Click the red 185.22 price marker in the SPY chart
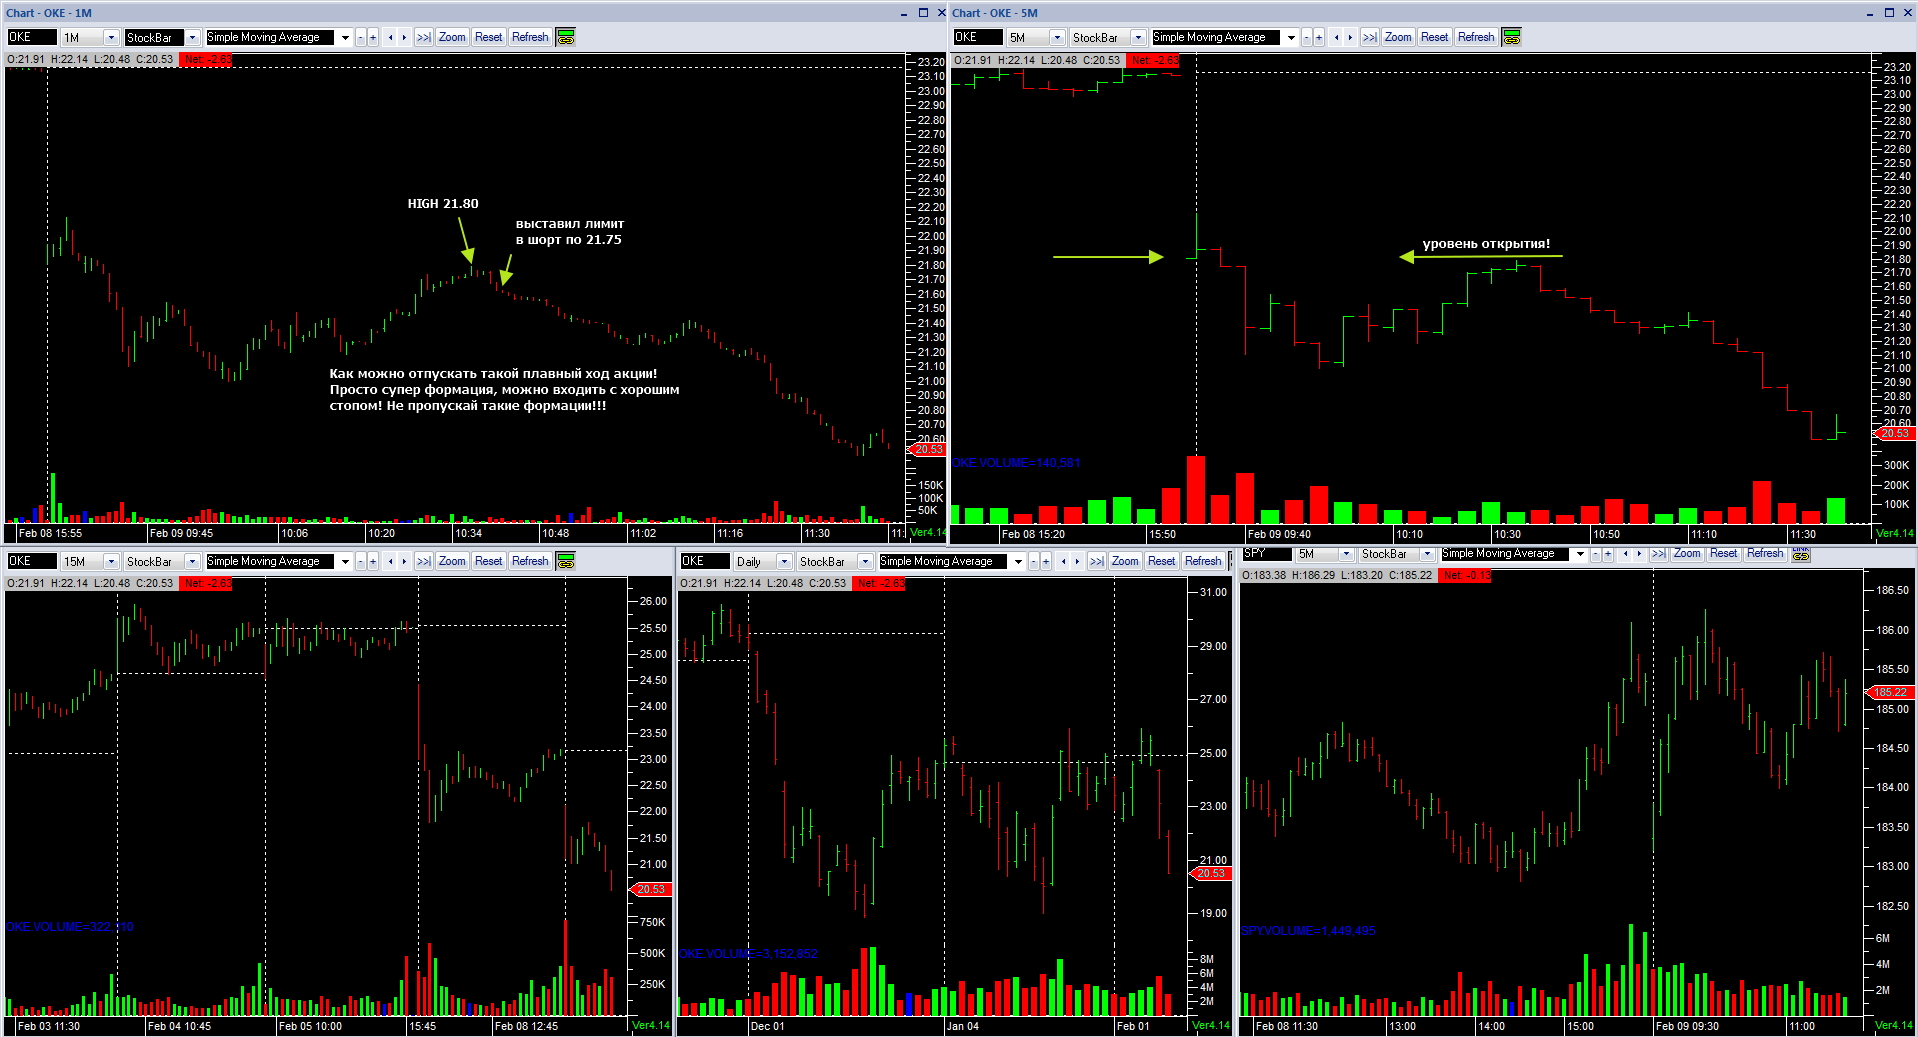The height and width of the screenshot is (1037, 1918). [1890, 692]
